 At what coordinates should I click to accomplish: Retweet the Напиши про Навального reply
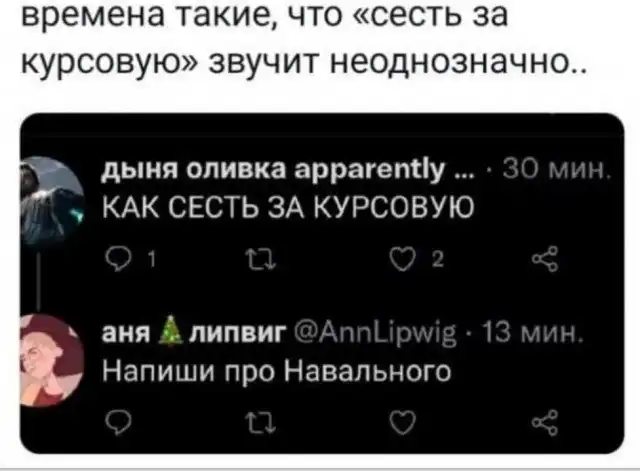tap(261, 422)
